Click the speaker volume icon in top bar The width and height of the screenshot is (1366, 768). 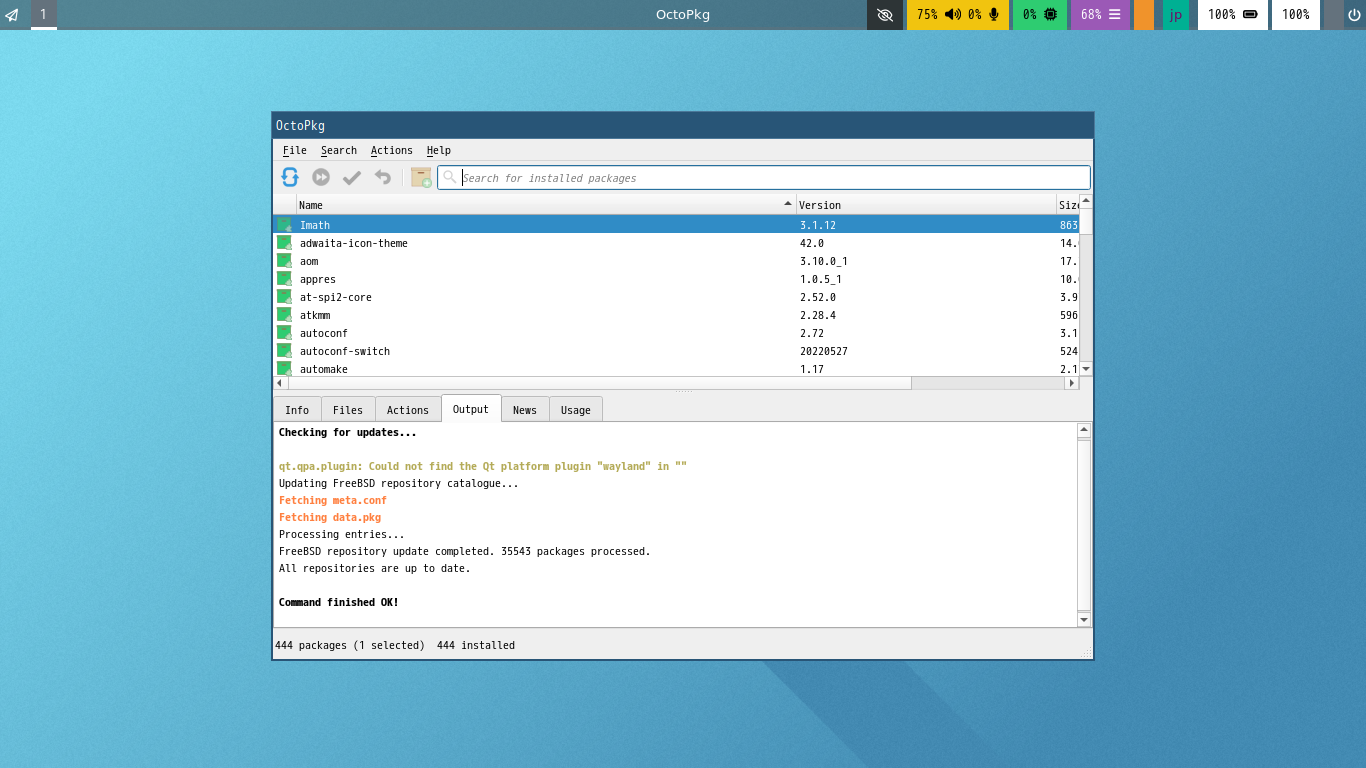pyautogui.click(x=953, y=15)
